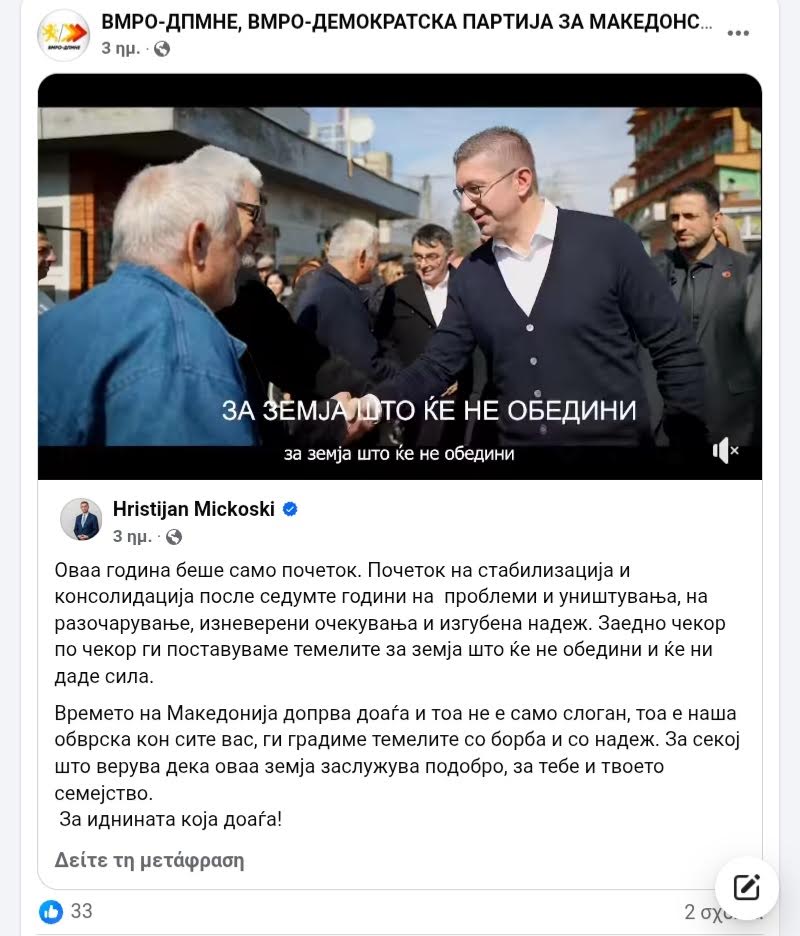This screenshot has width=800, height=936.
Task: Click Δείτε τη μετάφραση translation link
Action: tap(149, 860)
